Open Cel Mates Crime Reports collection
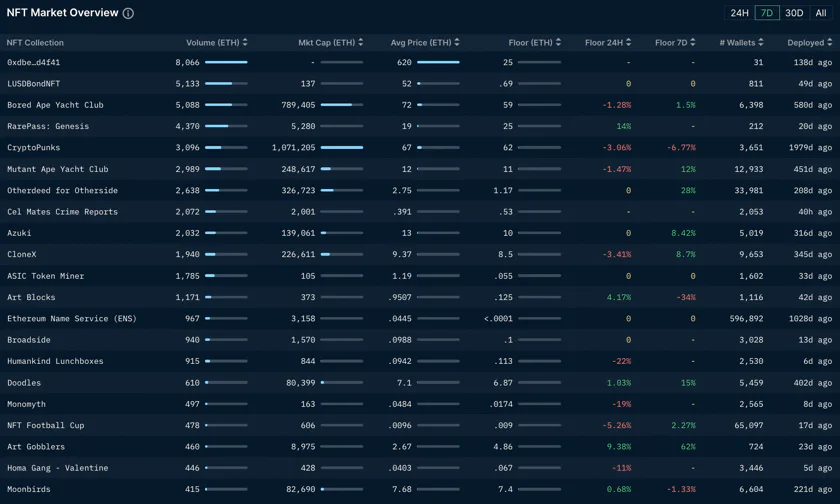Screen dimensions: 840x504 point(63,212)
